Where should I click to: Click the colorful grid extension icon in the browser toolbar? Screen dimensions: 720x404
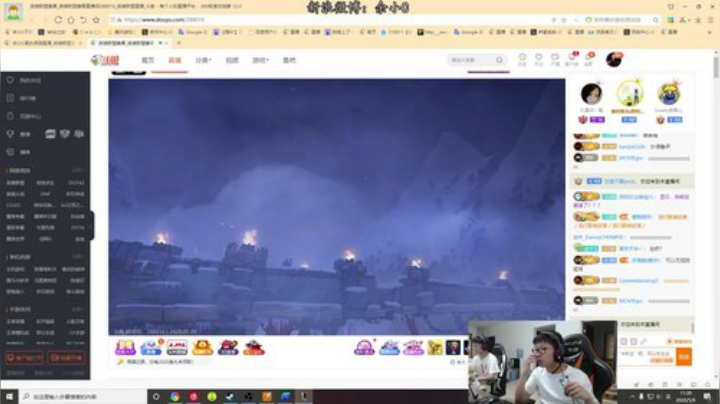click(x=671, y=20)
